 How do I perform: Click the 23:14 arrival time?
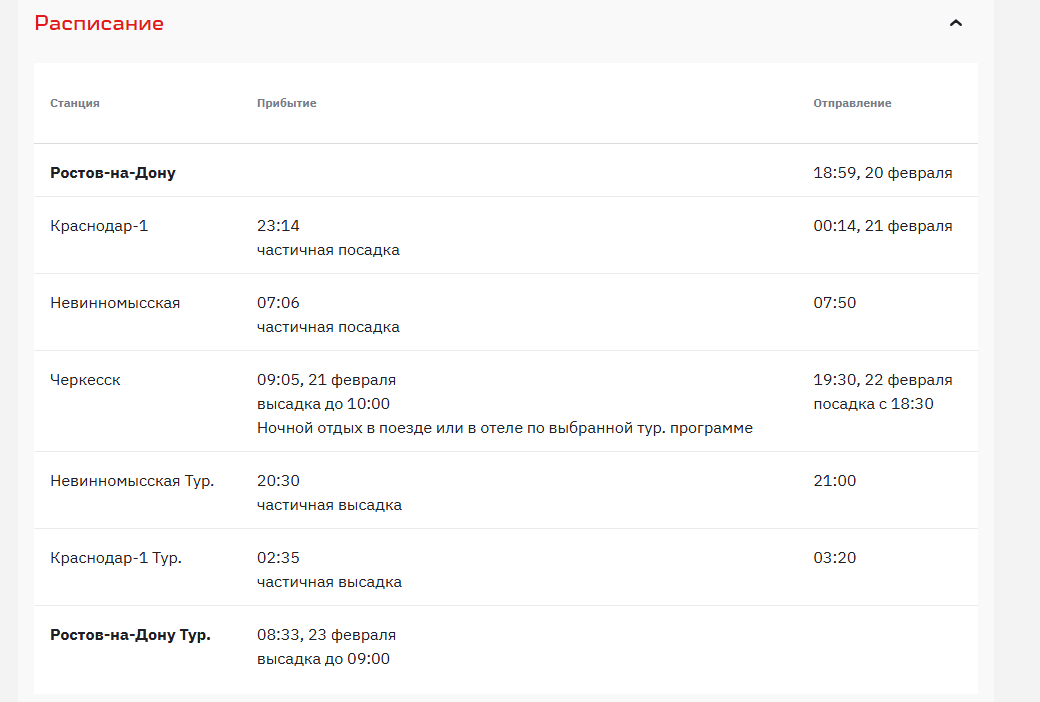278,226
